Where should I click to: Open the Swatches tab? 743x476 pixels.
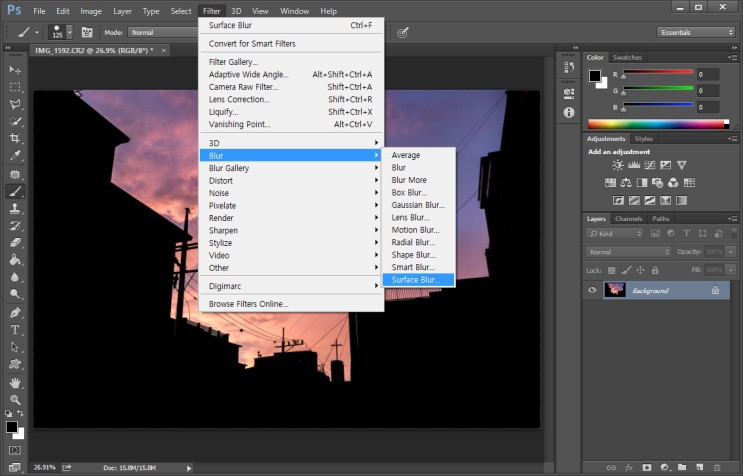point(627,57)
